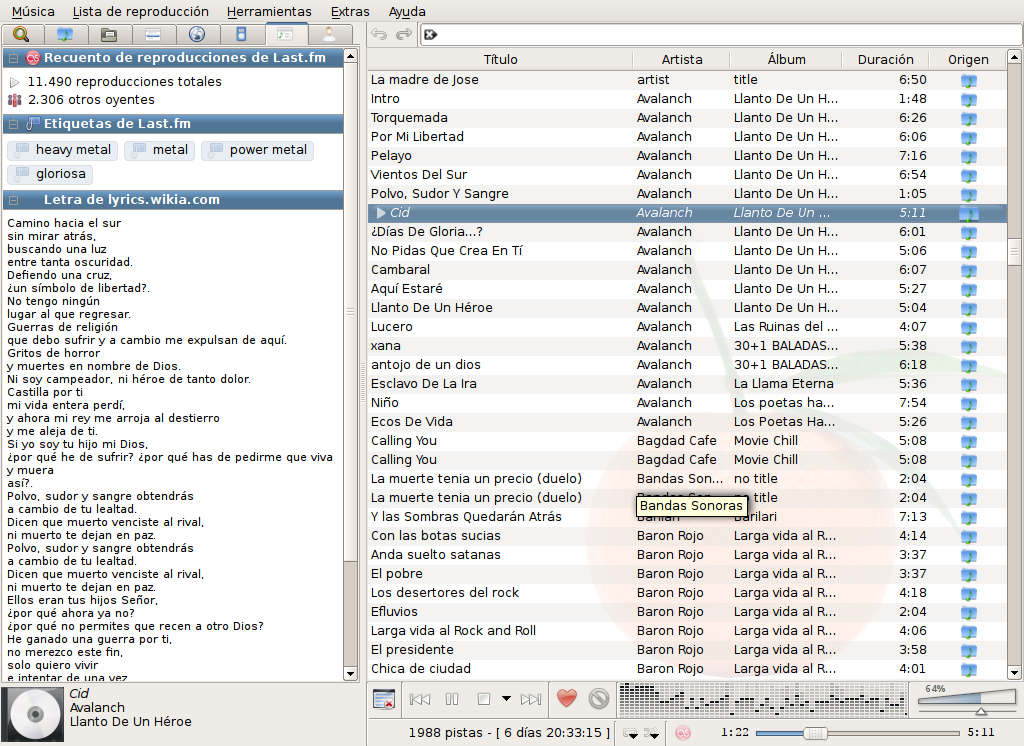This screenshot has height=746, width=1024.
Task: Click scroll-down arrow of playlist scrollbar
Action: [1014, 672]
